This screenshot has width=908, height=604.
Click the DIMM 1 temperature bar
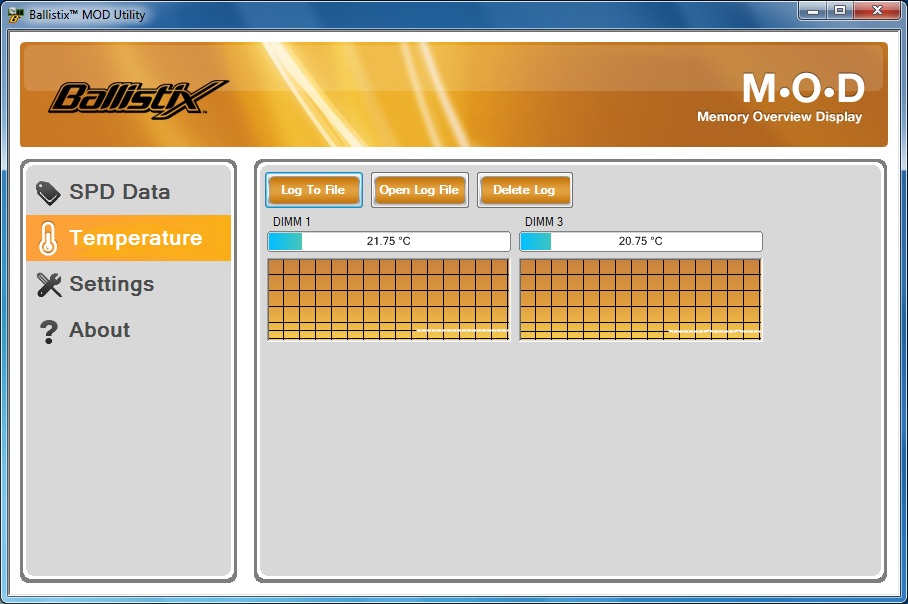389,241
